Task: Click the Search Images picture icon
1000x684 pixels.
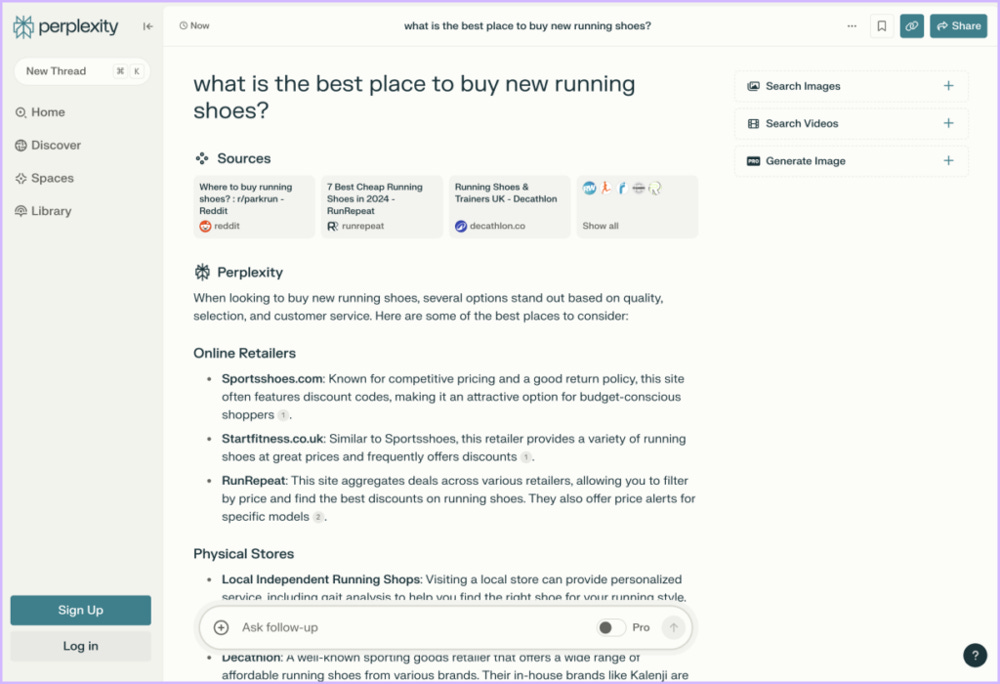Action: click(x=753, y=86)
